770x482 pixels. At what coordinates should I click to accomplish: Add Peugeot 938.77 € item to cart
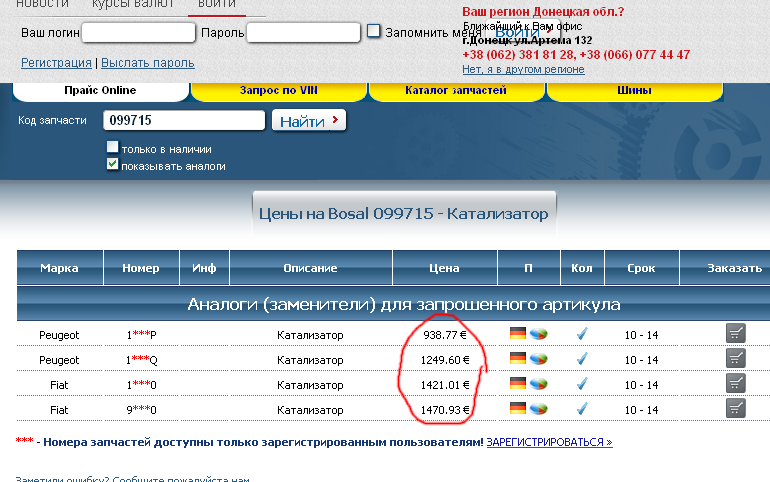736,333
